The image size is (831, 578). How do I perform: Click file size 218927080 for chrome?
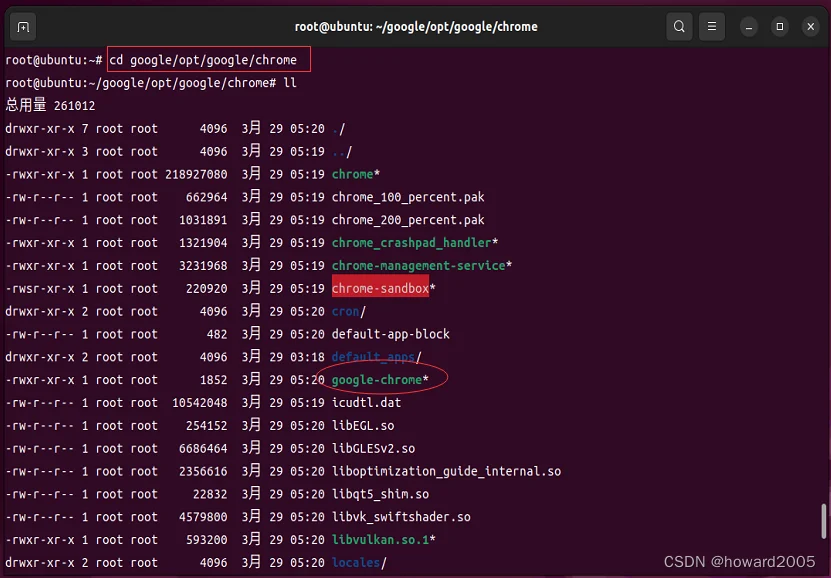[196, 174]
